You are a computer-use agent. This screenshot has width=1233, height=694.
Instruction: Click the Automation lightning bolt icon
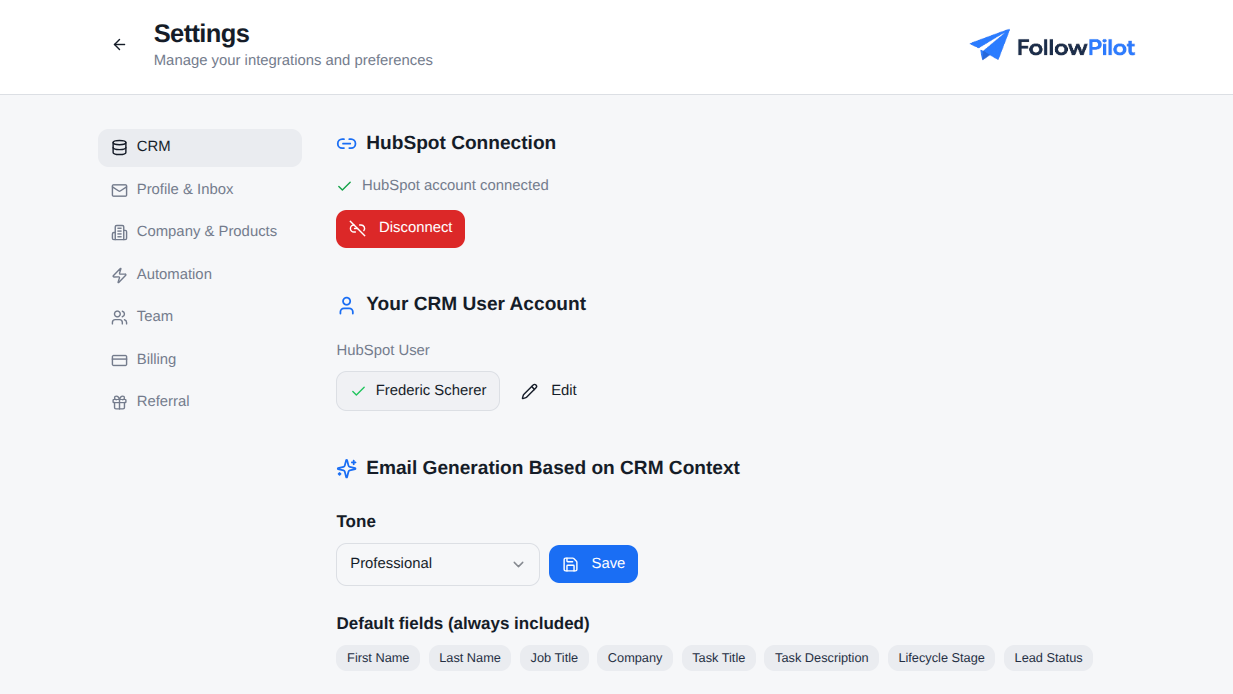click(x=119, y=275)
